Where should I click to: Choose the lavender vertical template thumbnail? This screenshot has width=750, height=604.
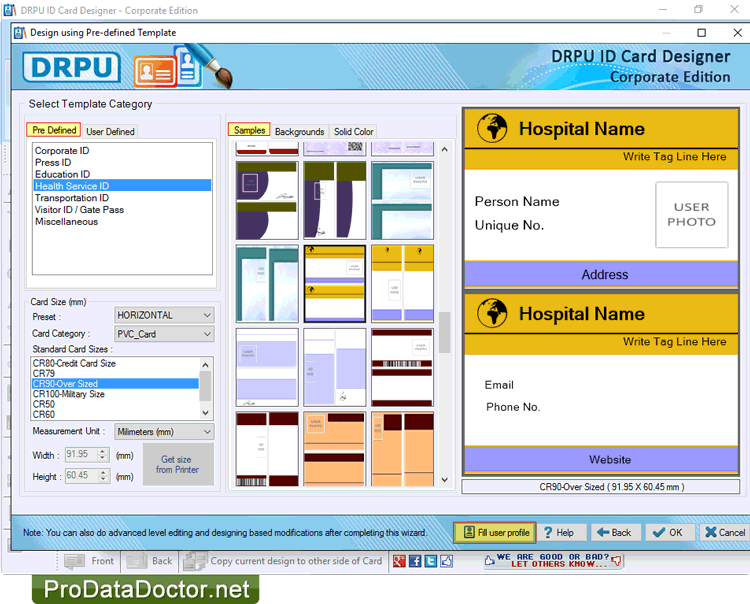click(335, 367)
